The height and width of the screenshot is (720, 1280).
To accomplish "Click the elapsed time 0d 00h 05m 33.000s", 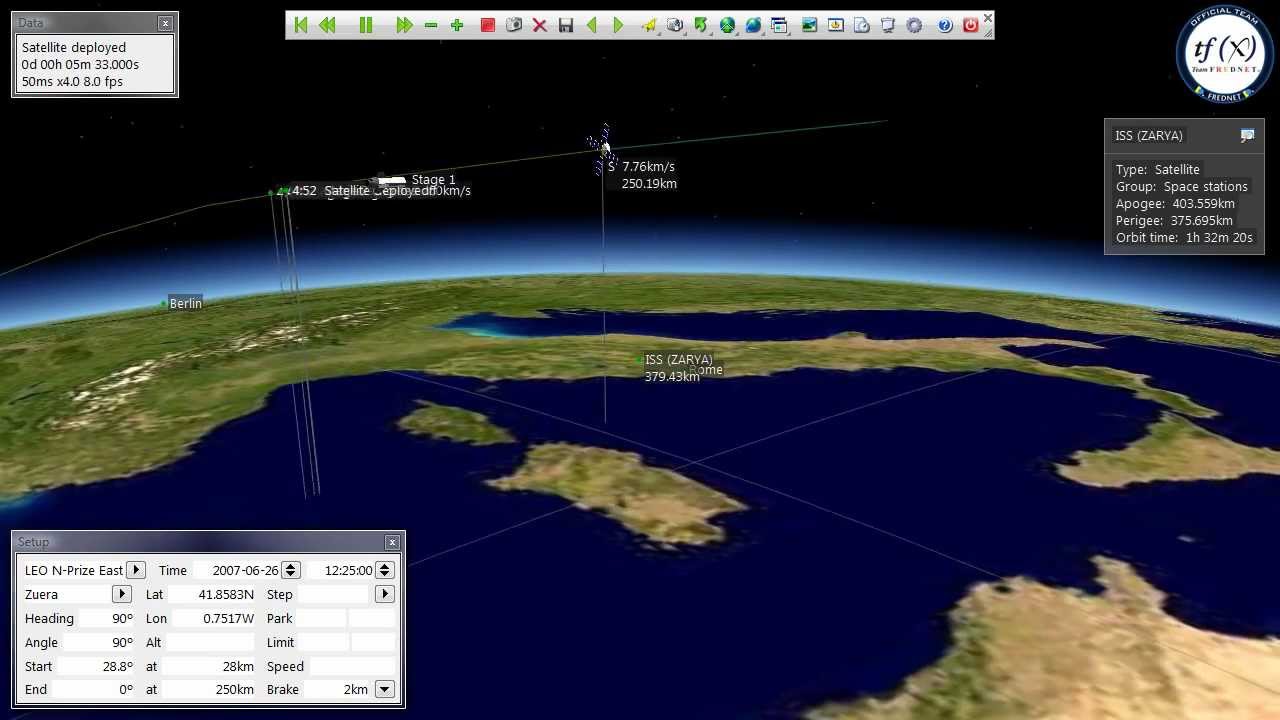I will [x=80, y=64].
